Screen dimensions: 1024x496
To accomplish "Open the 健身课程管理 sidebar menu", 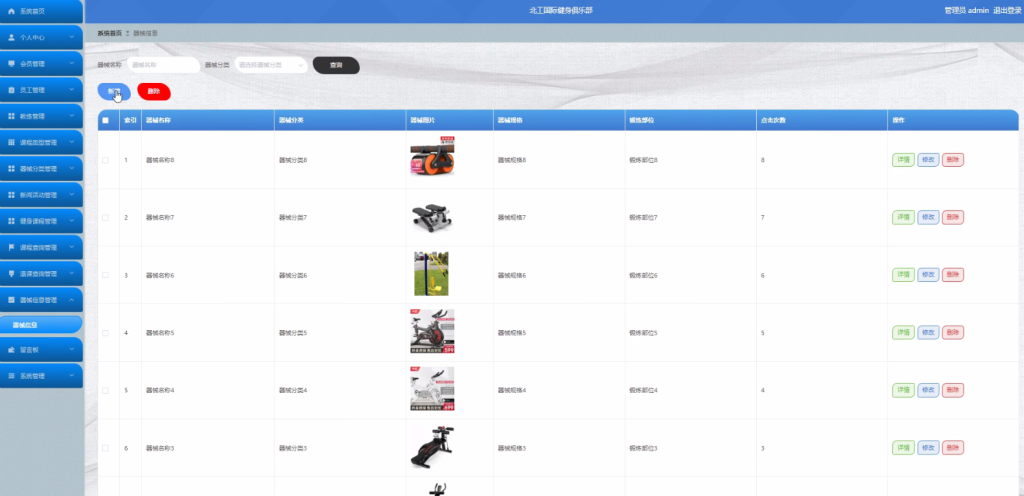I will click(x=41, y=221).
